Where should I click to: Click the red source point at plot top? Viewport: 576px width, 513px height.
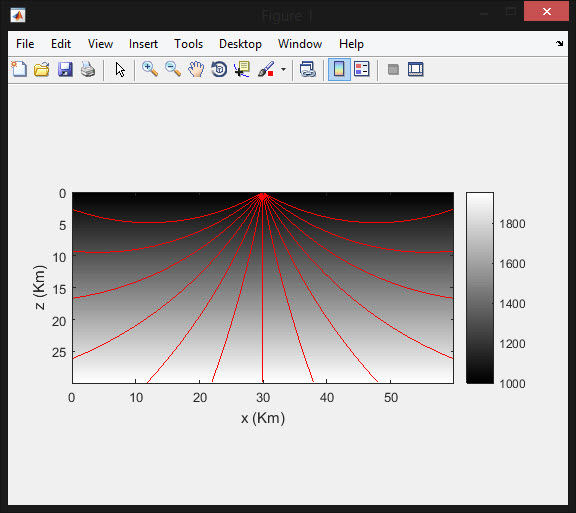click(x=263, y=197)
